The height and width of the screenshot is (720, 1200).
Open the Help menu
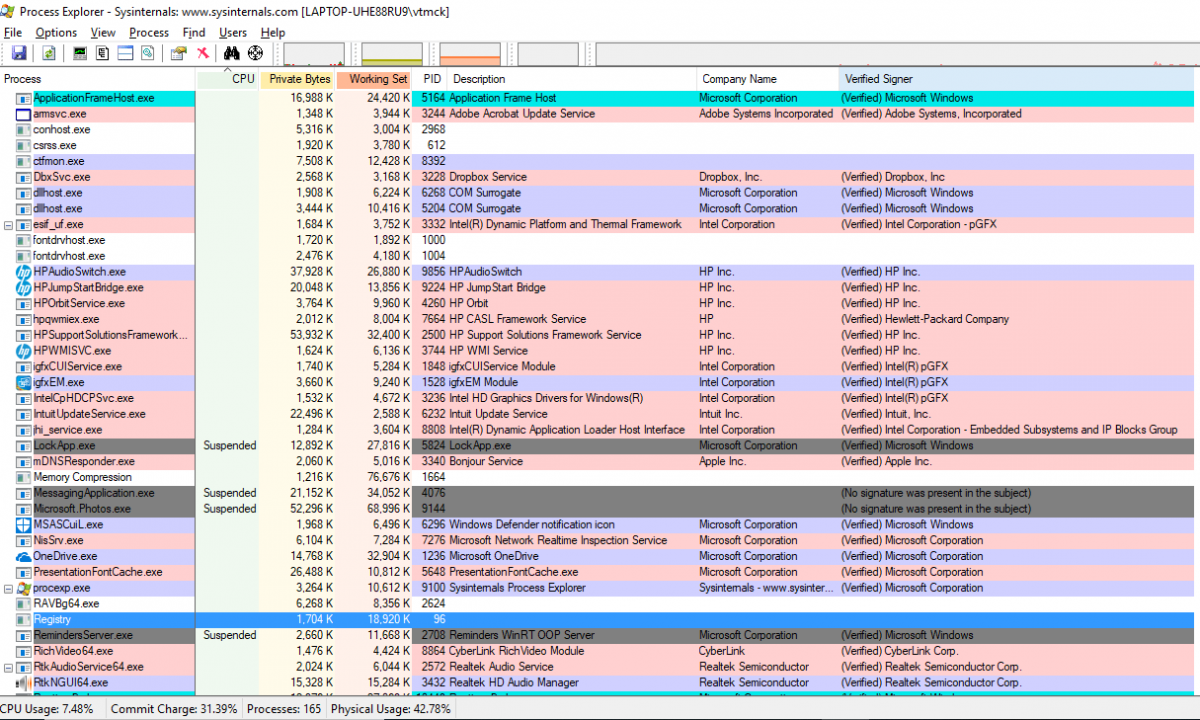pos(272,33)
